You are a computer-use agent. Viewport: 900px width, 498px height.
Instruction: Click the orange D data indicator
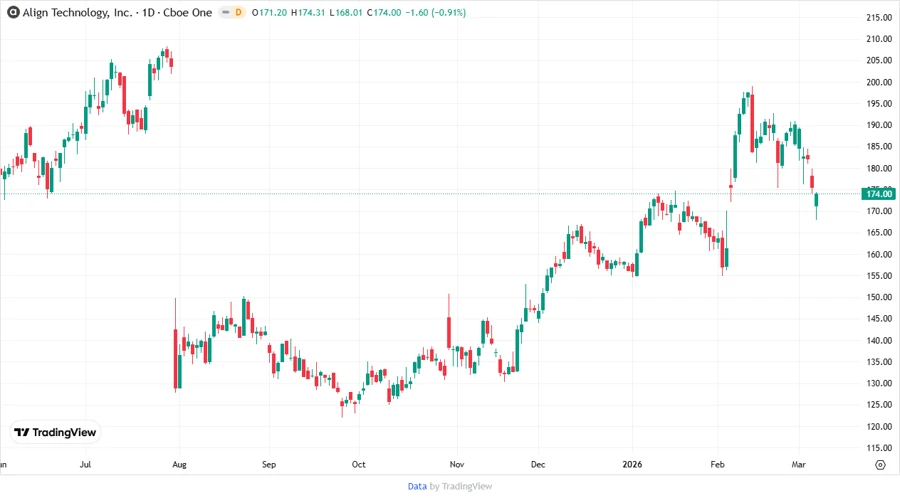pos(238,12)
